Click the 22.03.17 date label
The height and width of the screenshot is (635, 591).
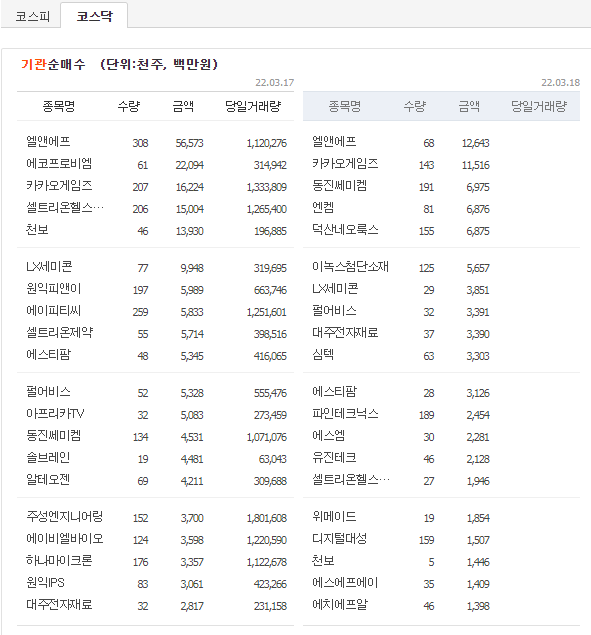point(275,83)
